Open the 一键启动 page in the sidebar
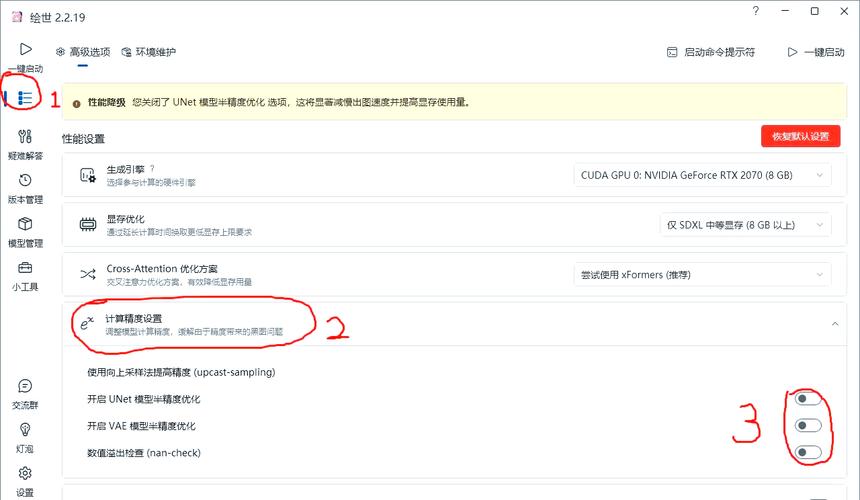The width and height of the screenshot is (860, 500). (x=25, y=57)
